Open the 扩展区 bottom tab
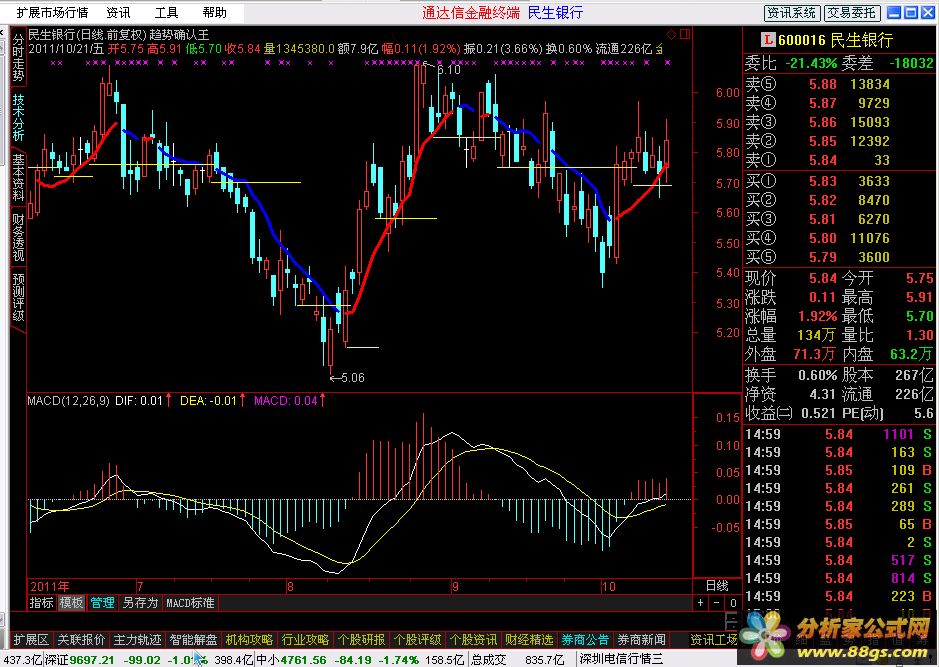This screenshot has height=667, width=939. [x=31, y=640]
